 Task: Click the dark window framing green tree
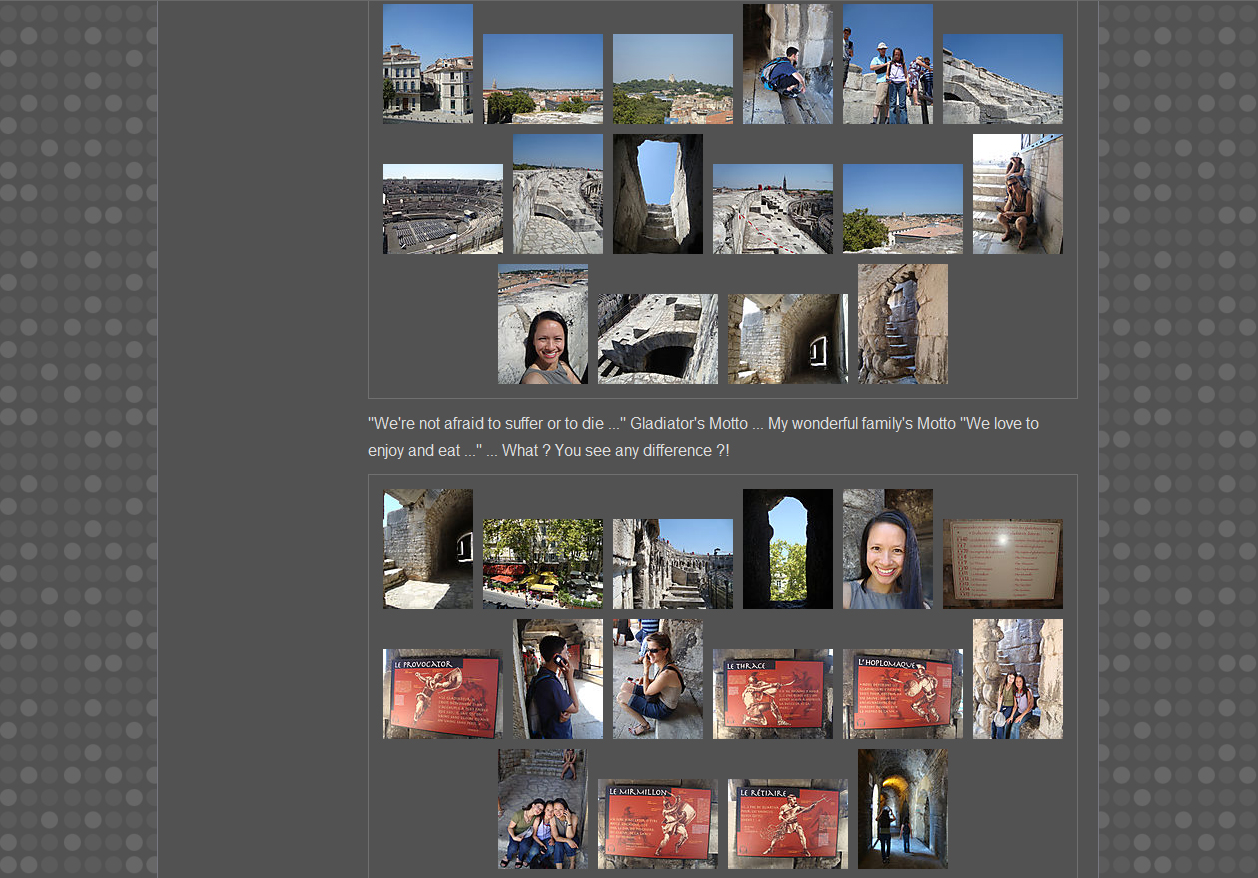click(787, 548)
